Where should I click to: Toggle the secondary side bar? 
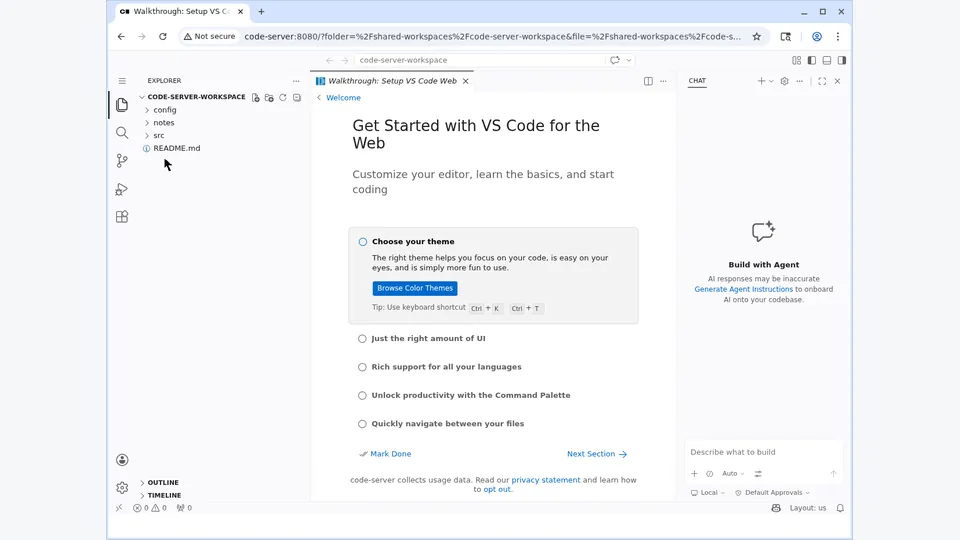coord(842,60)
